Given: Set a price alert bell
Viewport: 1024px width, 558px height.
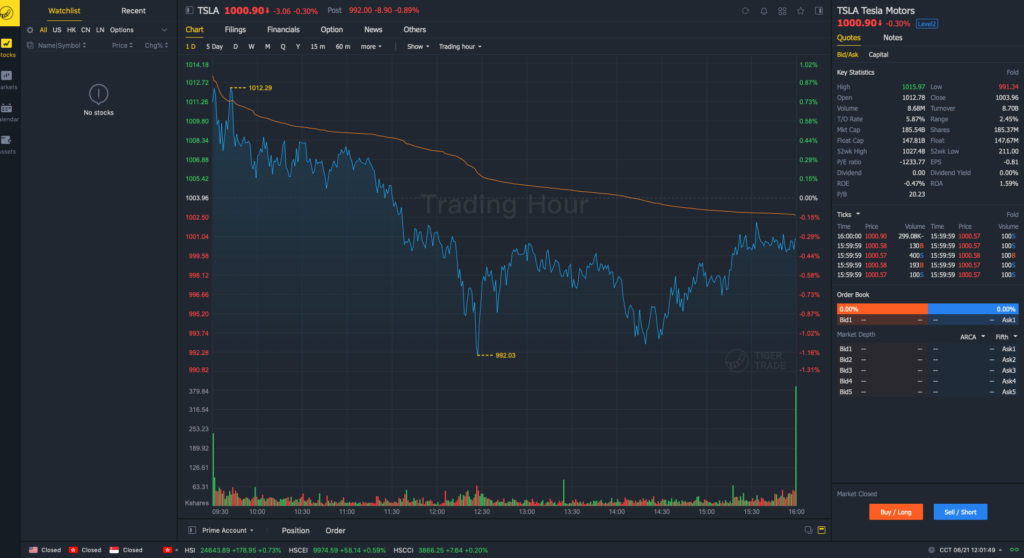Looking at the screenshot, I should coord(763,11).
